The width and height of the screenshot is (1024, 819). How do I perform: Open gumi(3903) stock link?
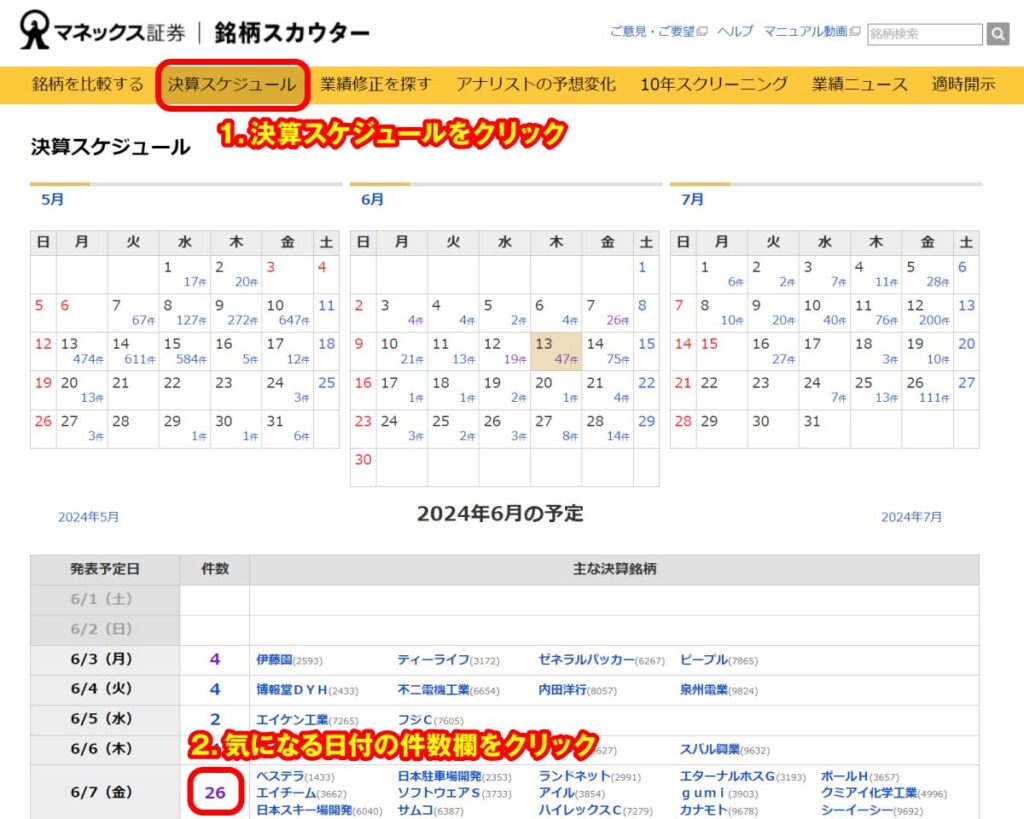[718, 794]
